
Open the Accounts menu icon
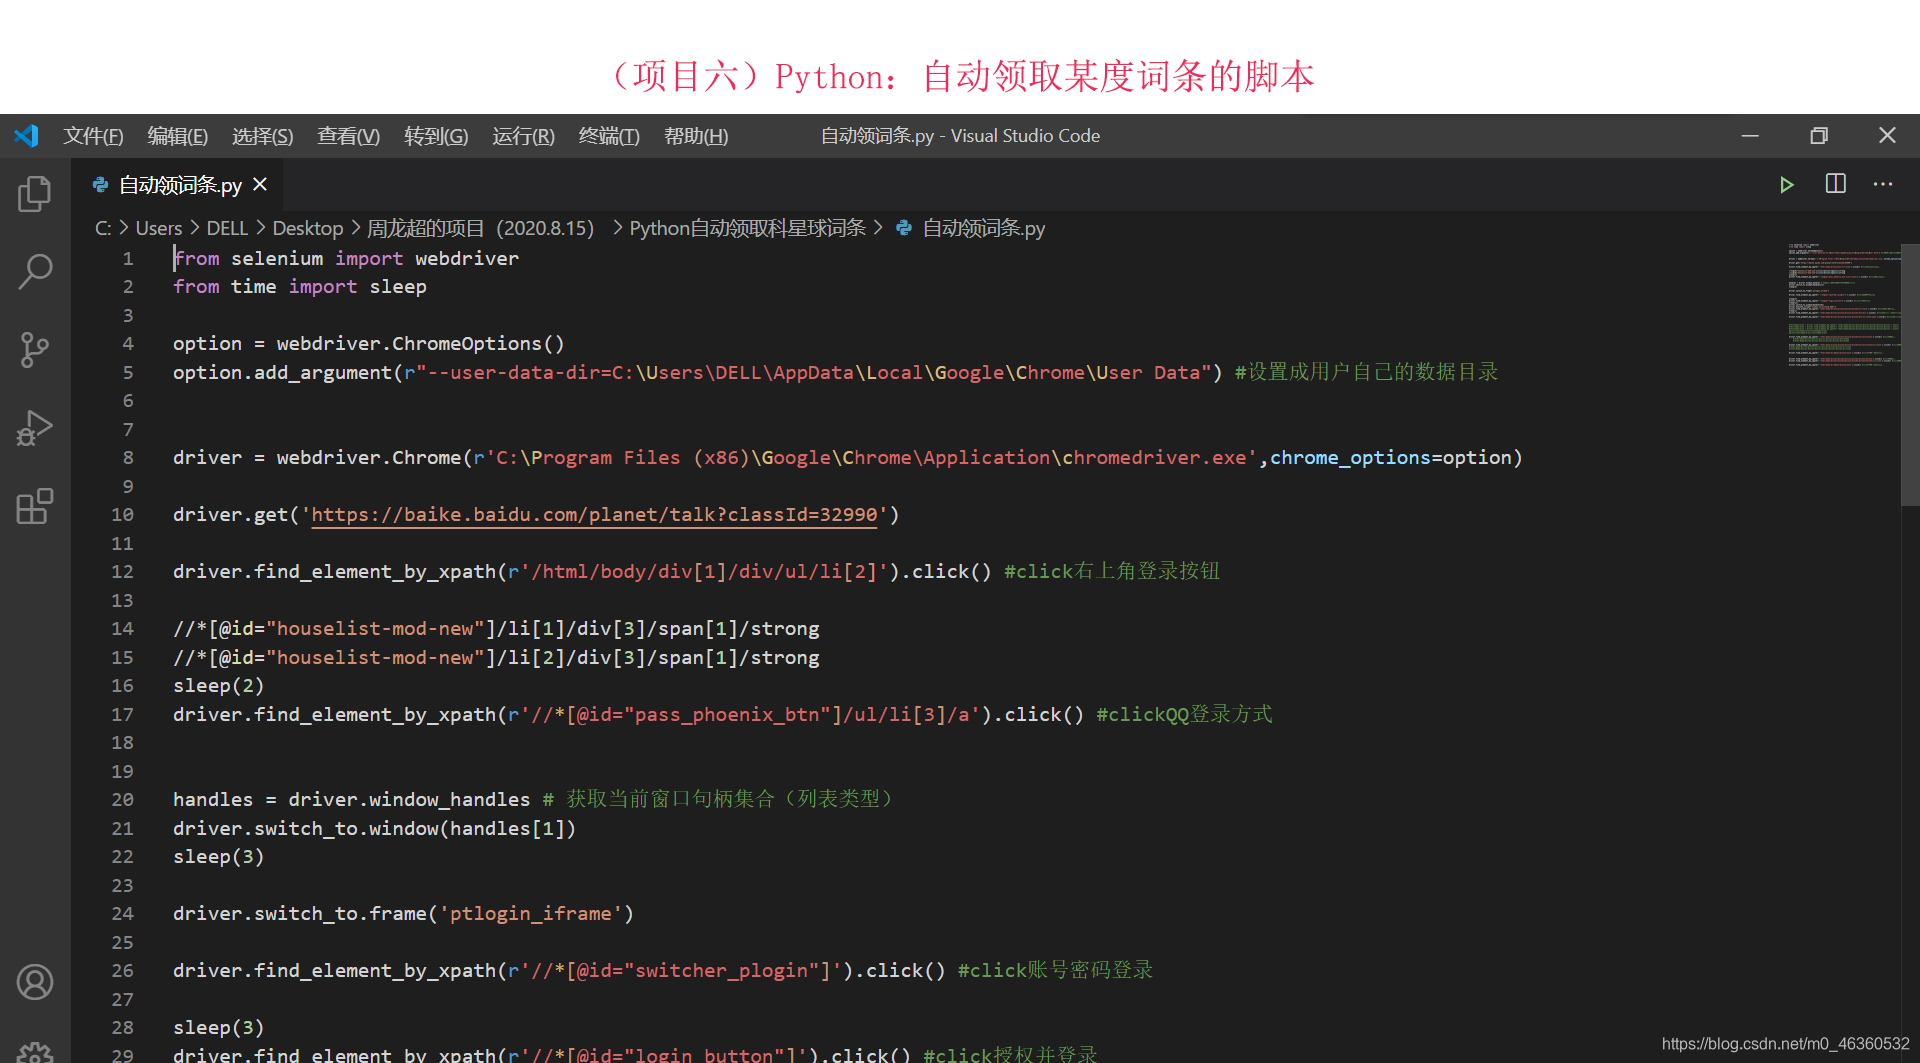(x=35, y=982)
